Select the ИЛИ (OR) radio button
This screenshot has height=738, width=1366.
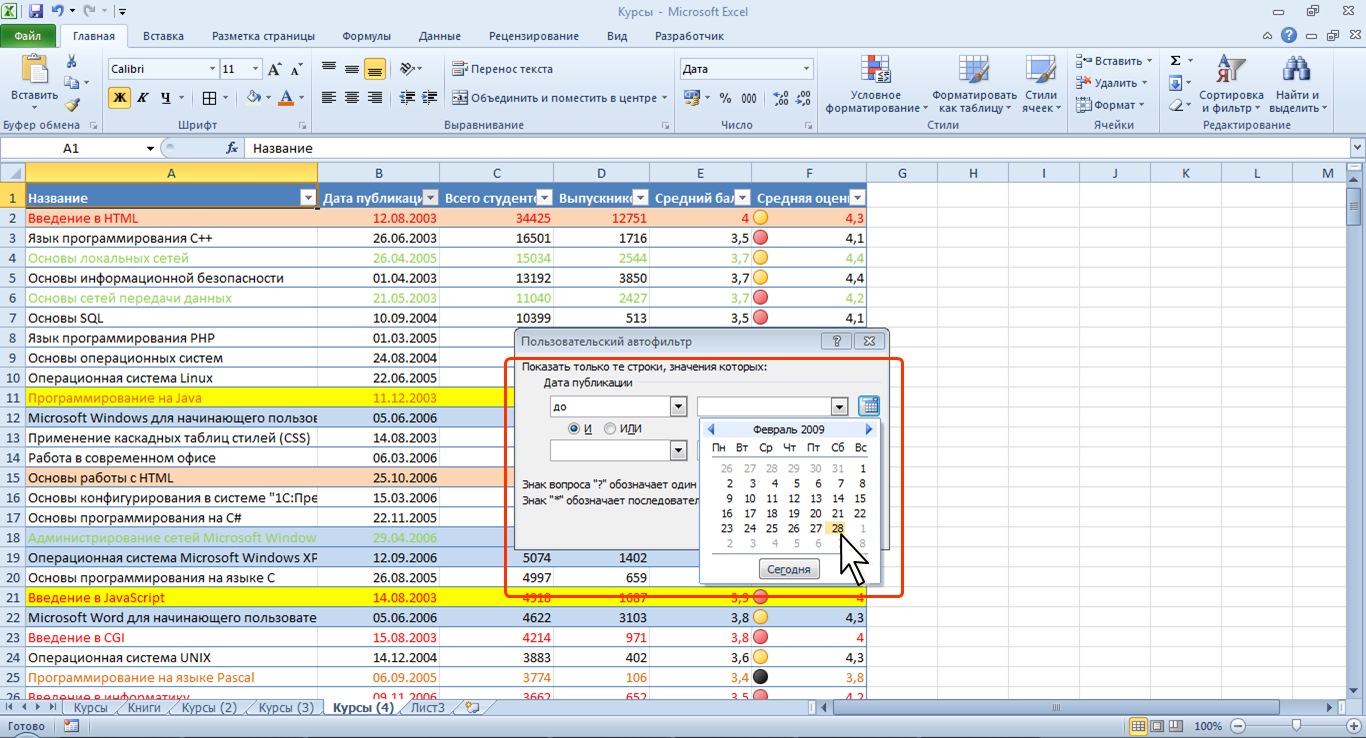610,429
